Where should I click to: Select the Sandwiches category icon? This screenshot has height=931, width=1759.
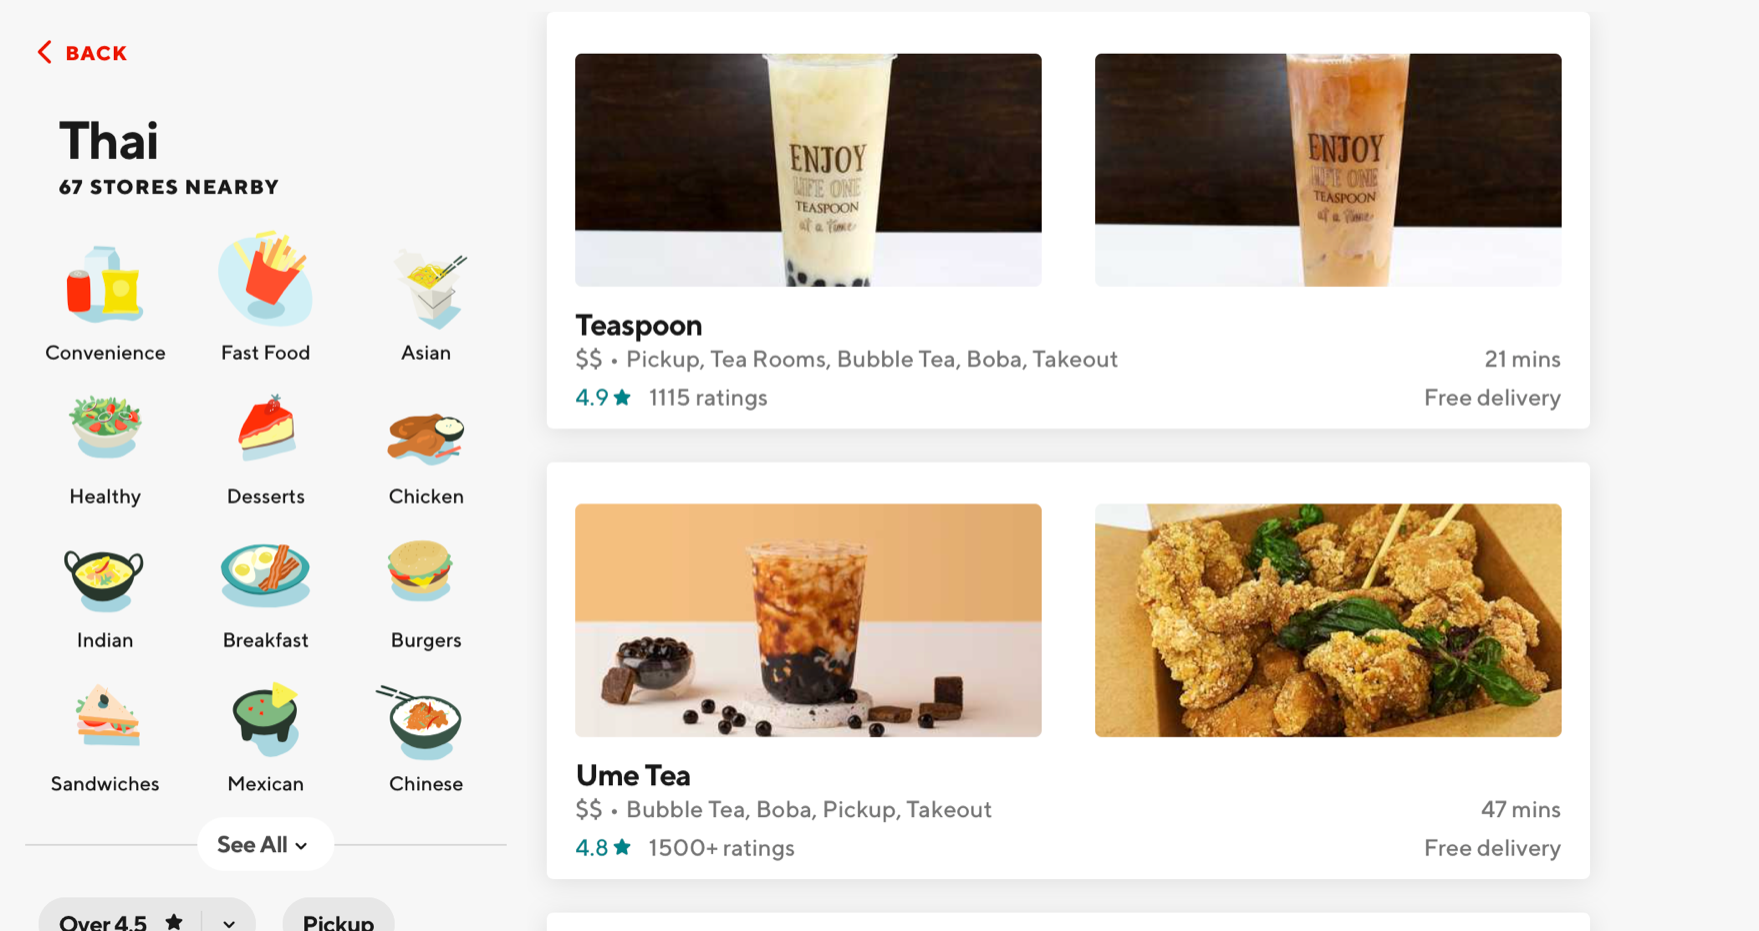click(x=107, y=716)
